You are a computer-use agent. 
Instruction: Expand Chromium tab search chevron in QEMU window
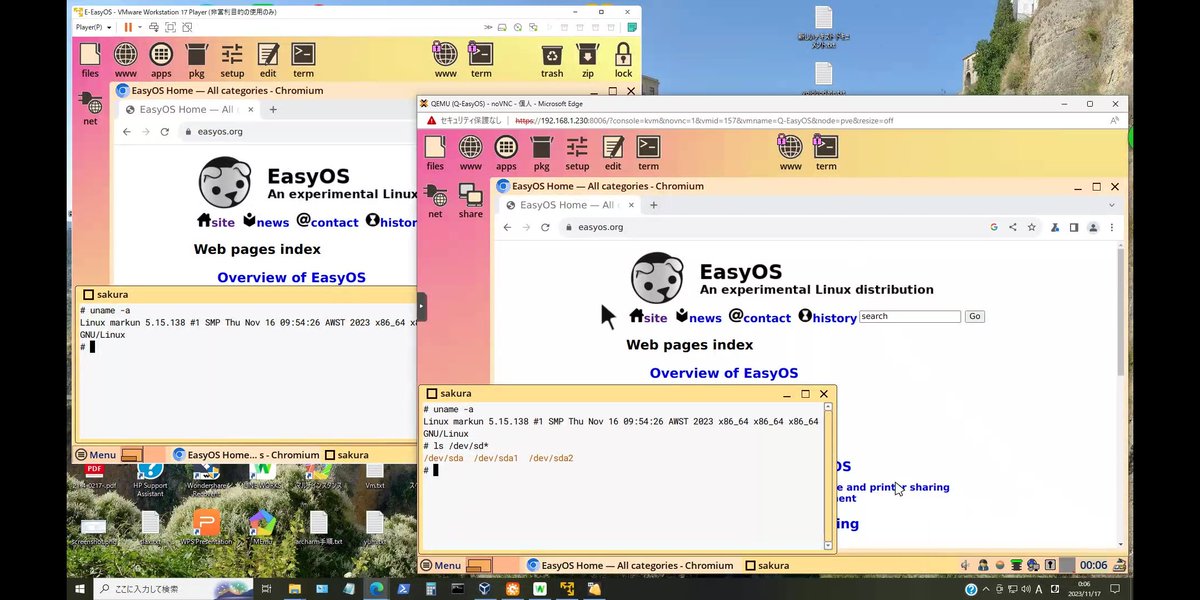(1111, 205)
